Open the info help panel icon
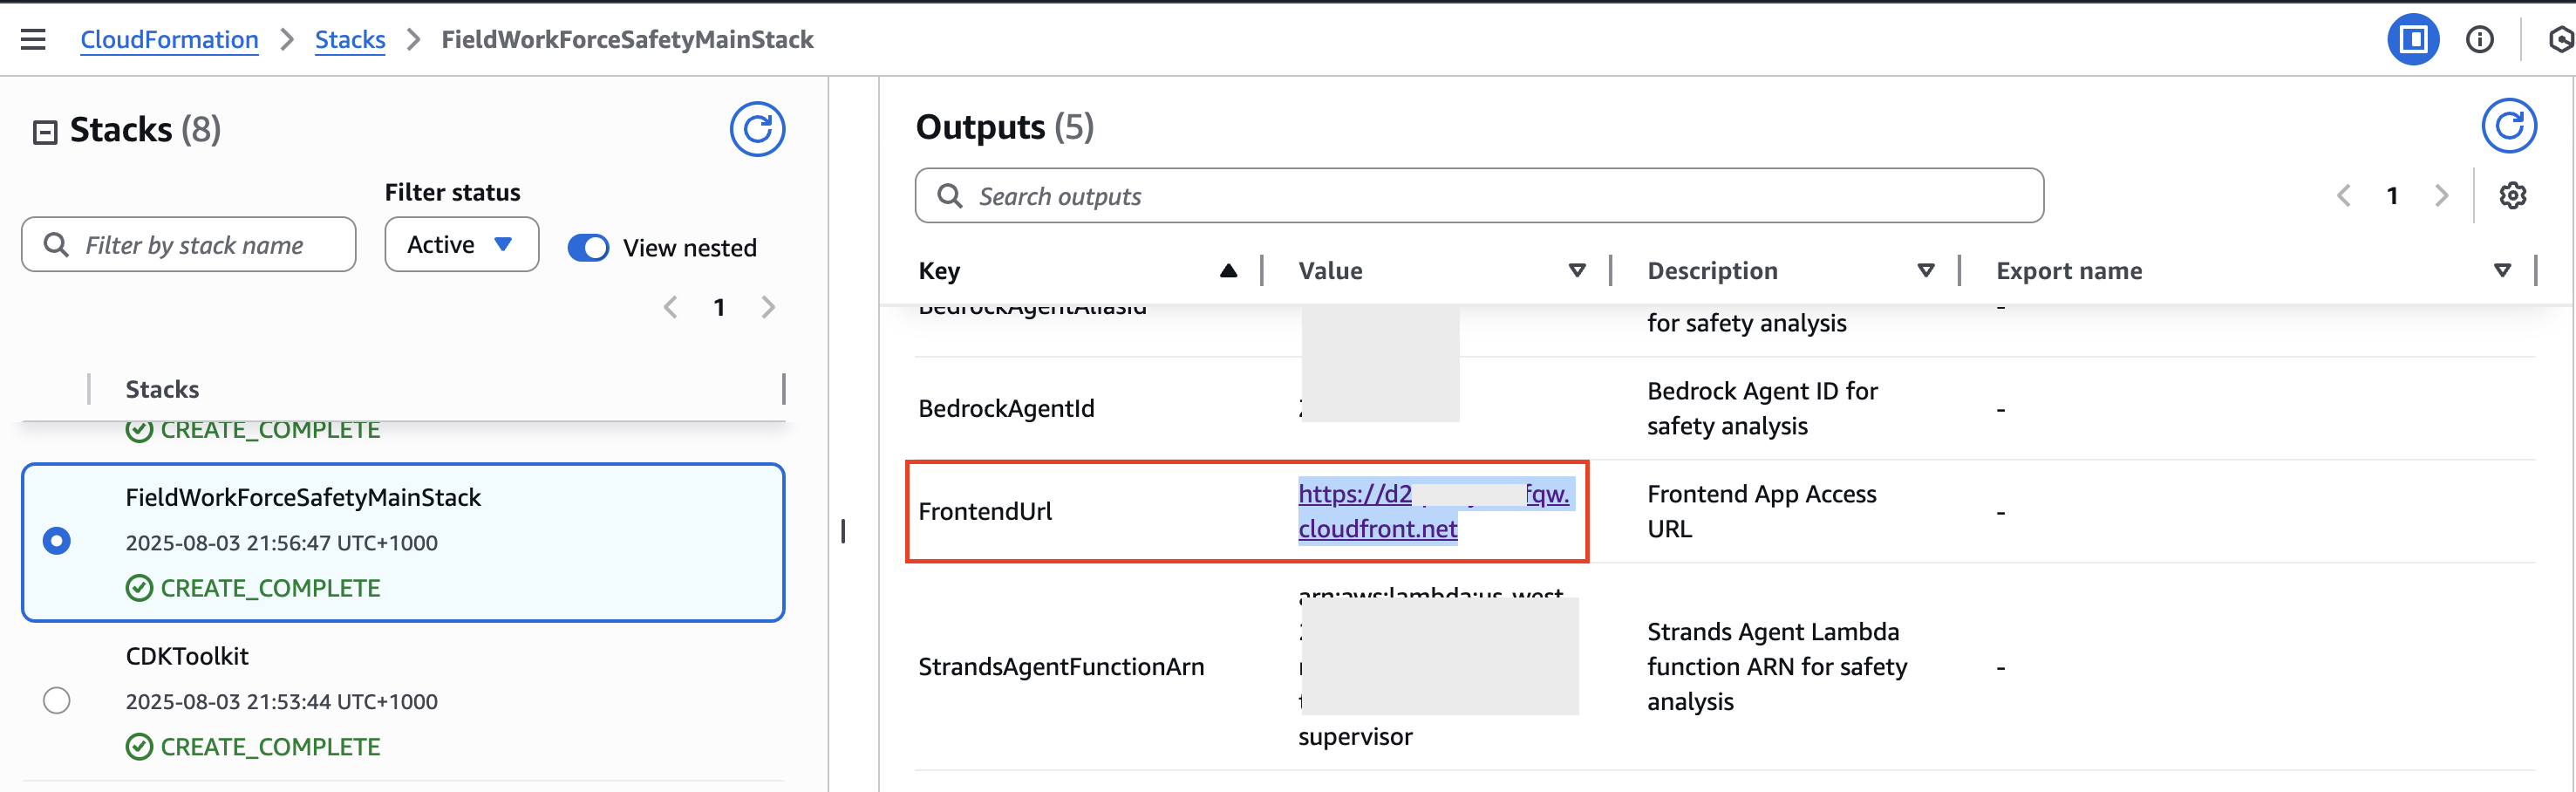 [x=2479, y=39]
